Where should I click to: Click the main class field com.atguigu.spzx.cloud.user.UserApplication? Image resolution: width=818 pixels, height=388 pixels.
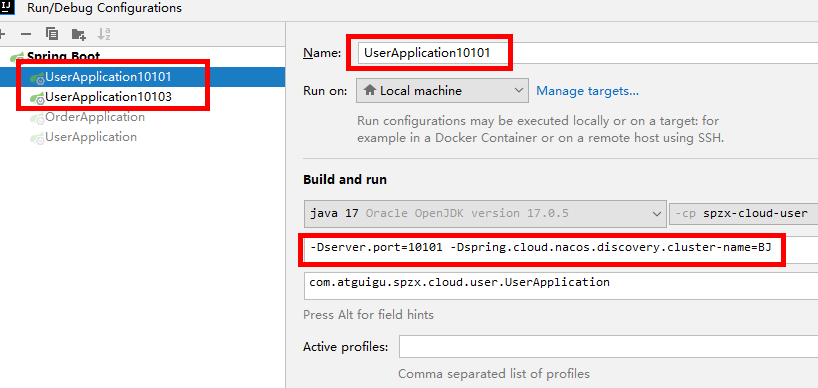[x=561, y=286]
